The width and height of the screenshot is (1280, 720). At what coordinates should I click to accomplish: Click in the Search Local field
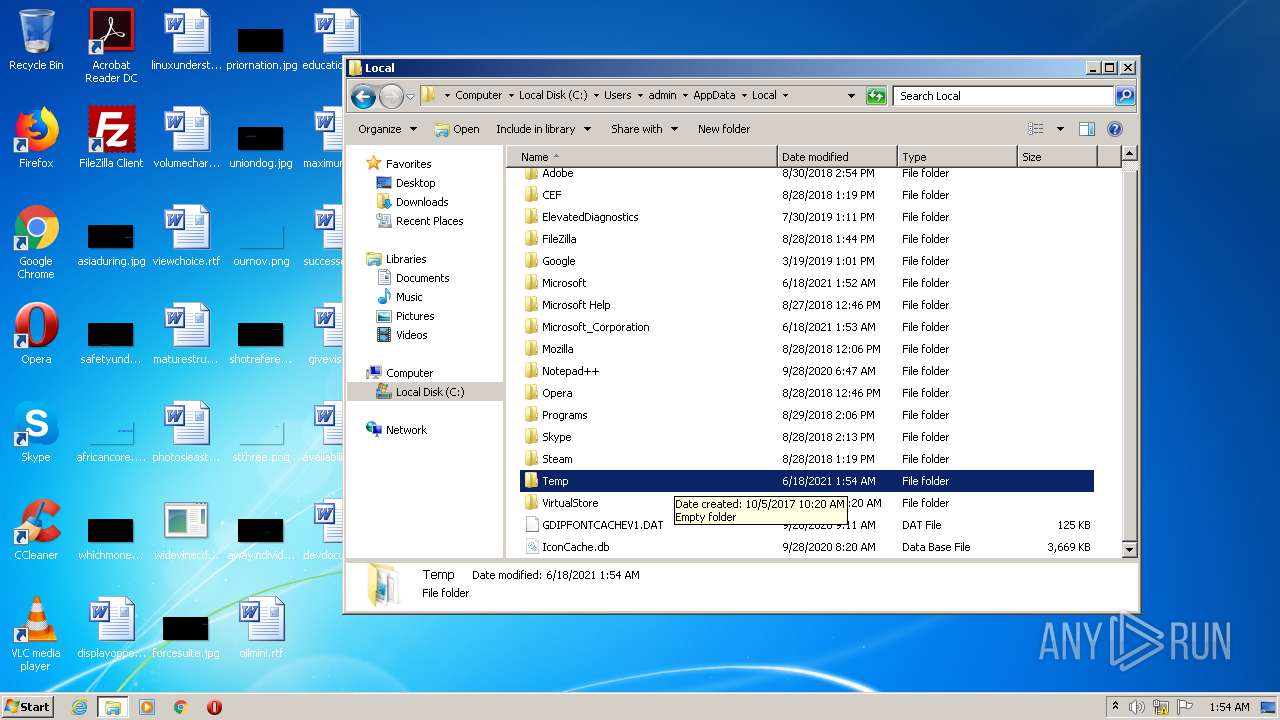pos(1003,96)
